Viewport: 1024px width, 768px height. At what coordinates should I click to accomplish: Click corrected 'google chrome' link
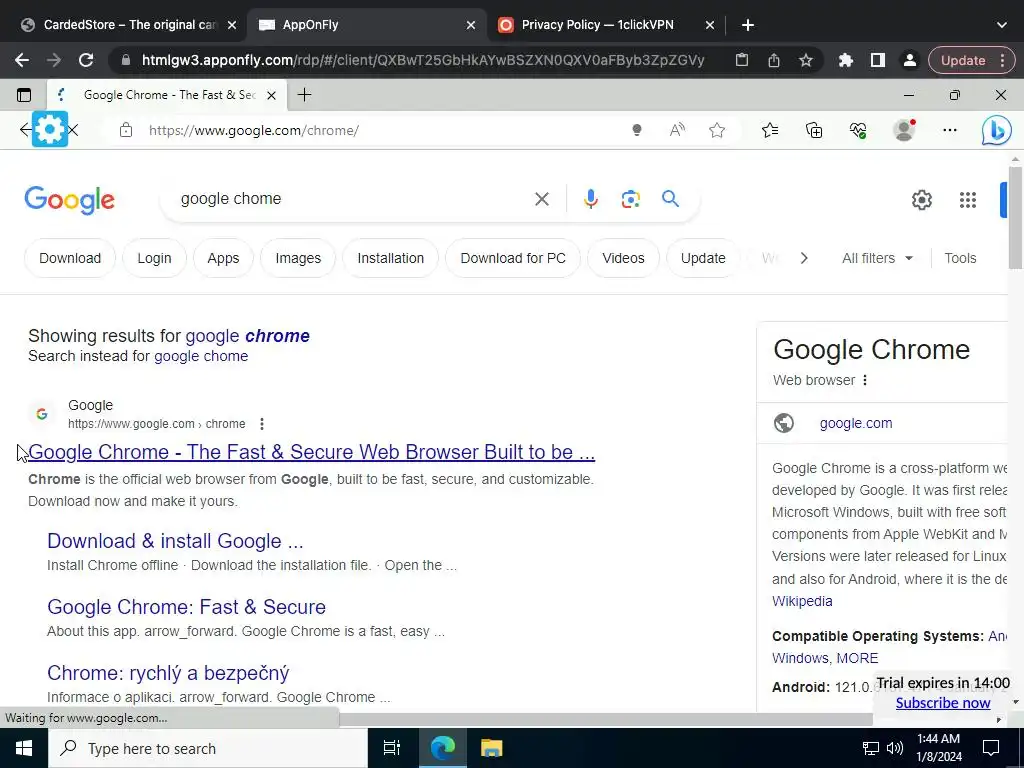pos(248,336)
